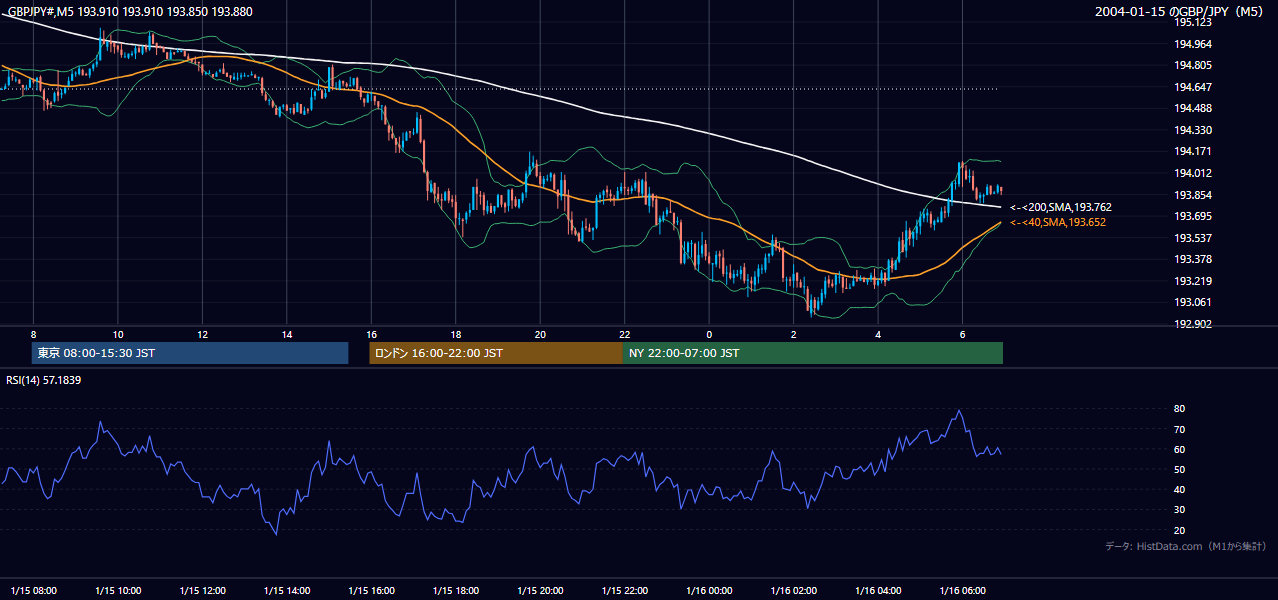Click price axis value 192.902
This screenshot has height=600, width=1278.
pos(1193,324)
